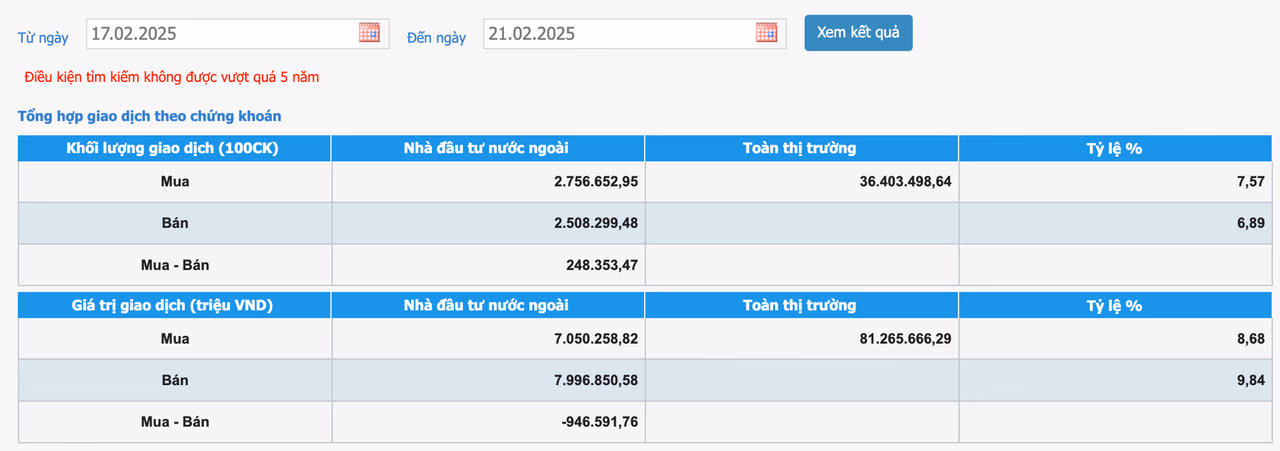Click the red 5-year search condition warning
This screenshot has height=451, width=1280.
172,77
